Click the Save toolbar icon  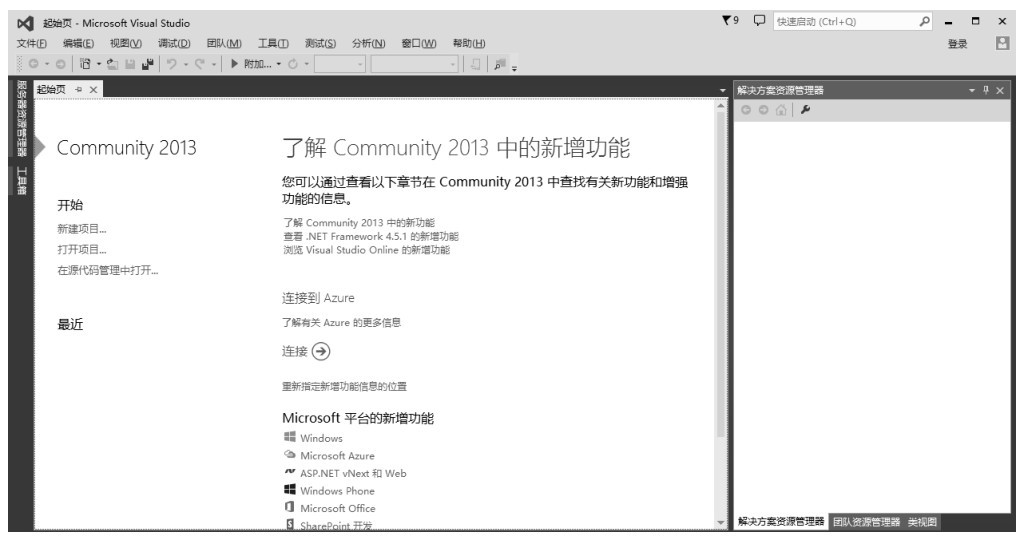coord(130,64)
